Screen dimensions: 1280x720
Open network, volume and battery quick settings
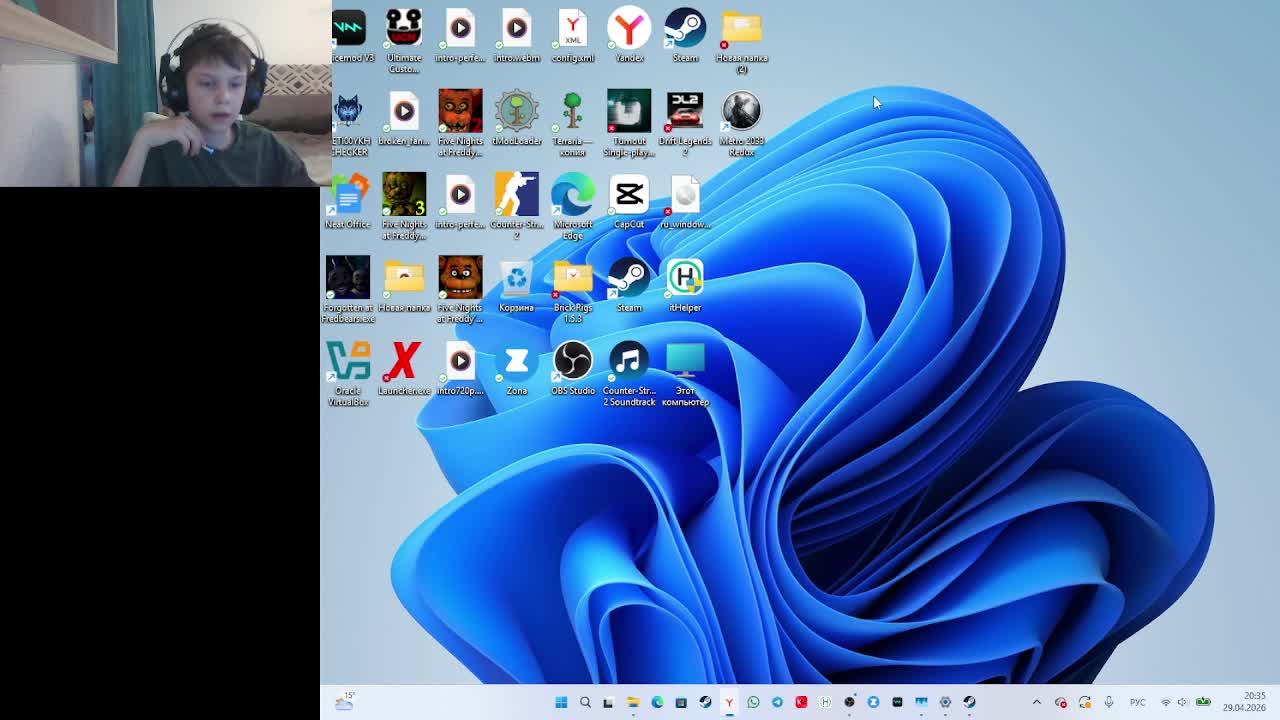[x=1184, y=702]
